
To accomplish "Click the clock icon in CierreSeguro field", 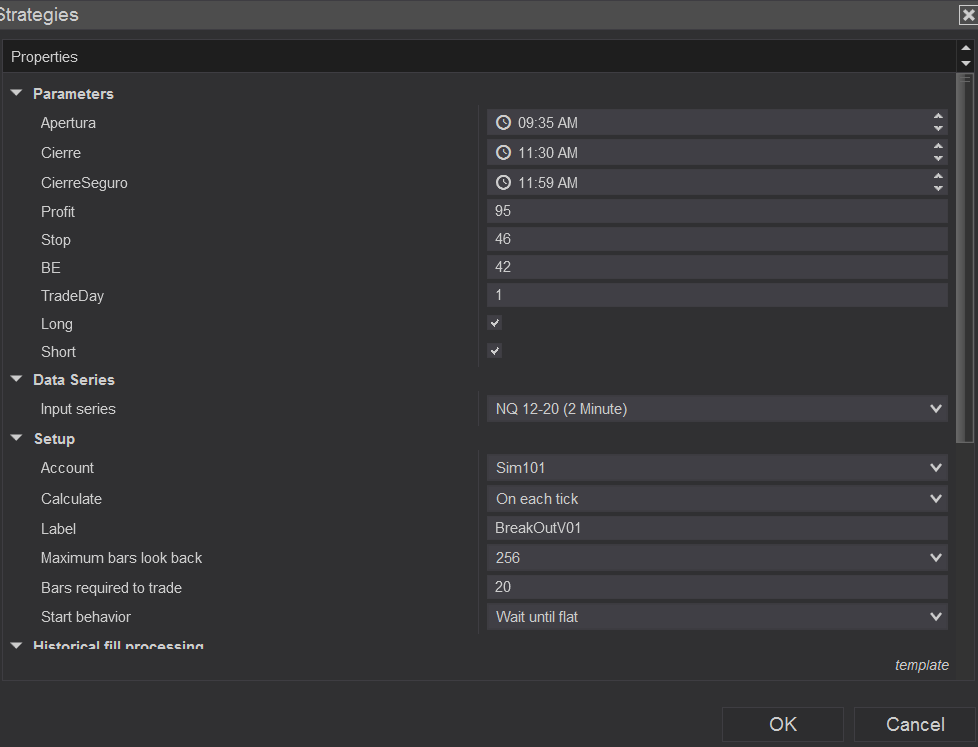I will click(x=504, y=183).
